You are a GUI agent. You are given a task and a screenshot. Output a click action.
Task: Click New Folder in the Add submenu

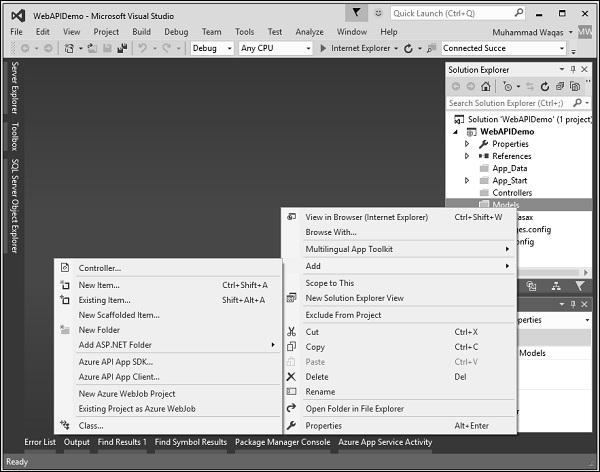99,330
